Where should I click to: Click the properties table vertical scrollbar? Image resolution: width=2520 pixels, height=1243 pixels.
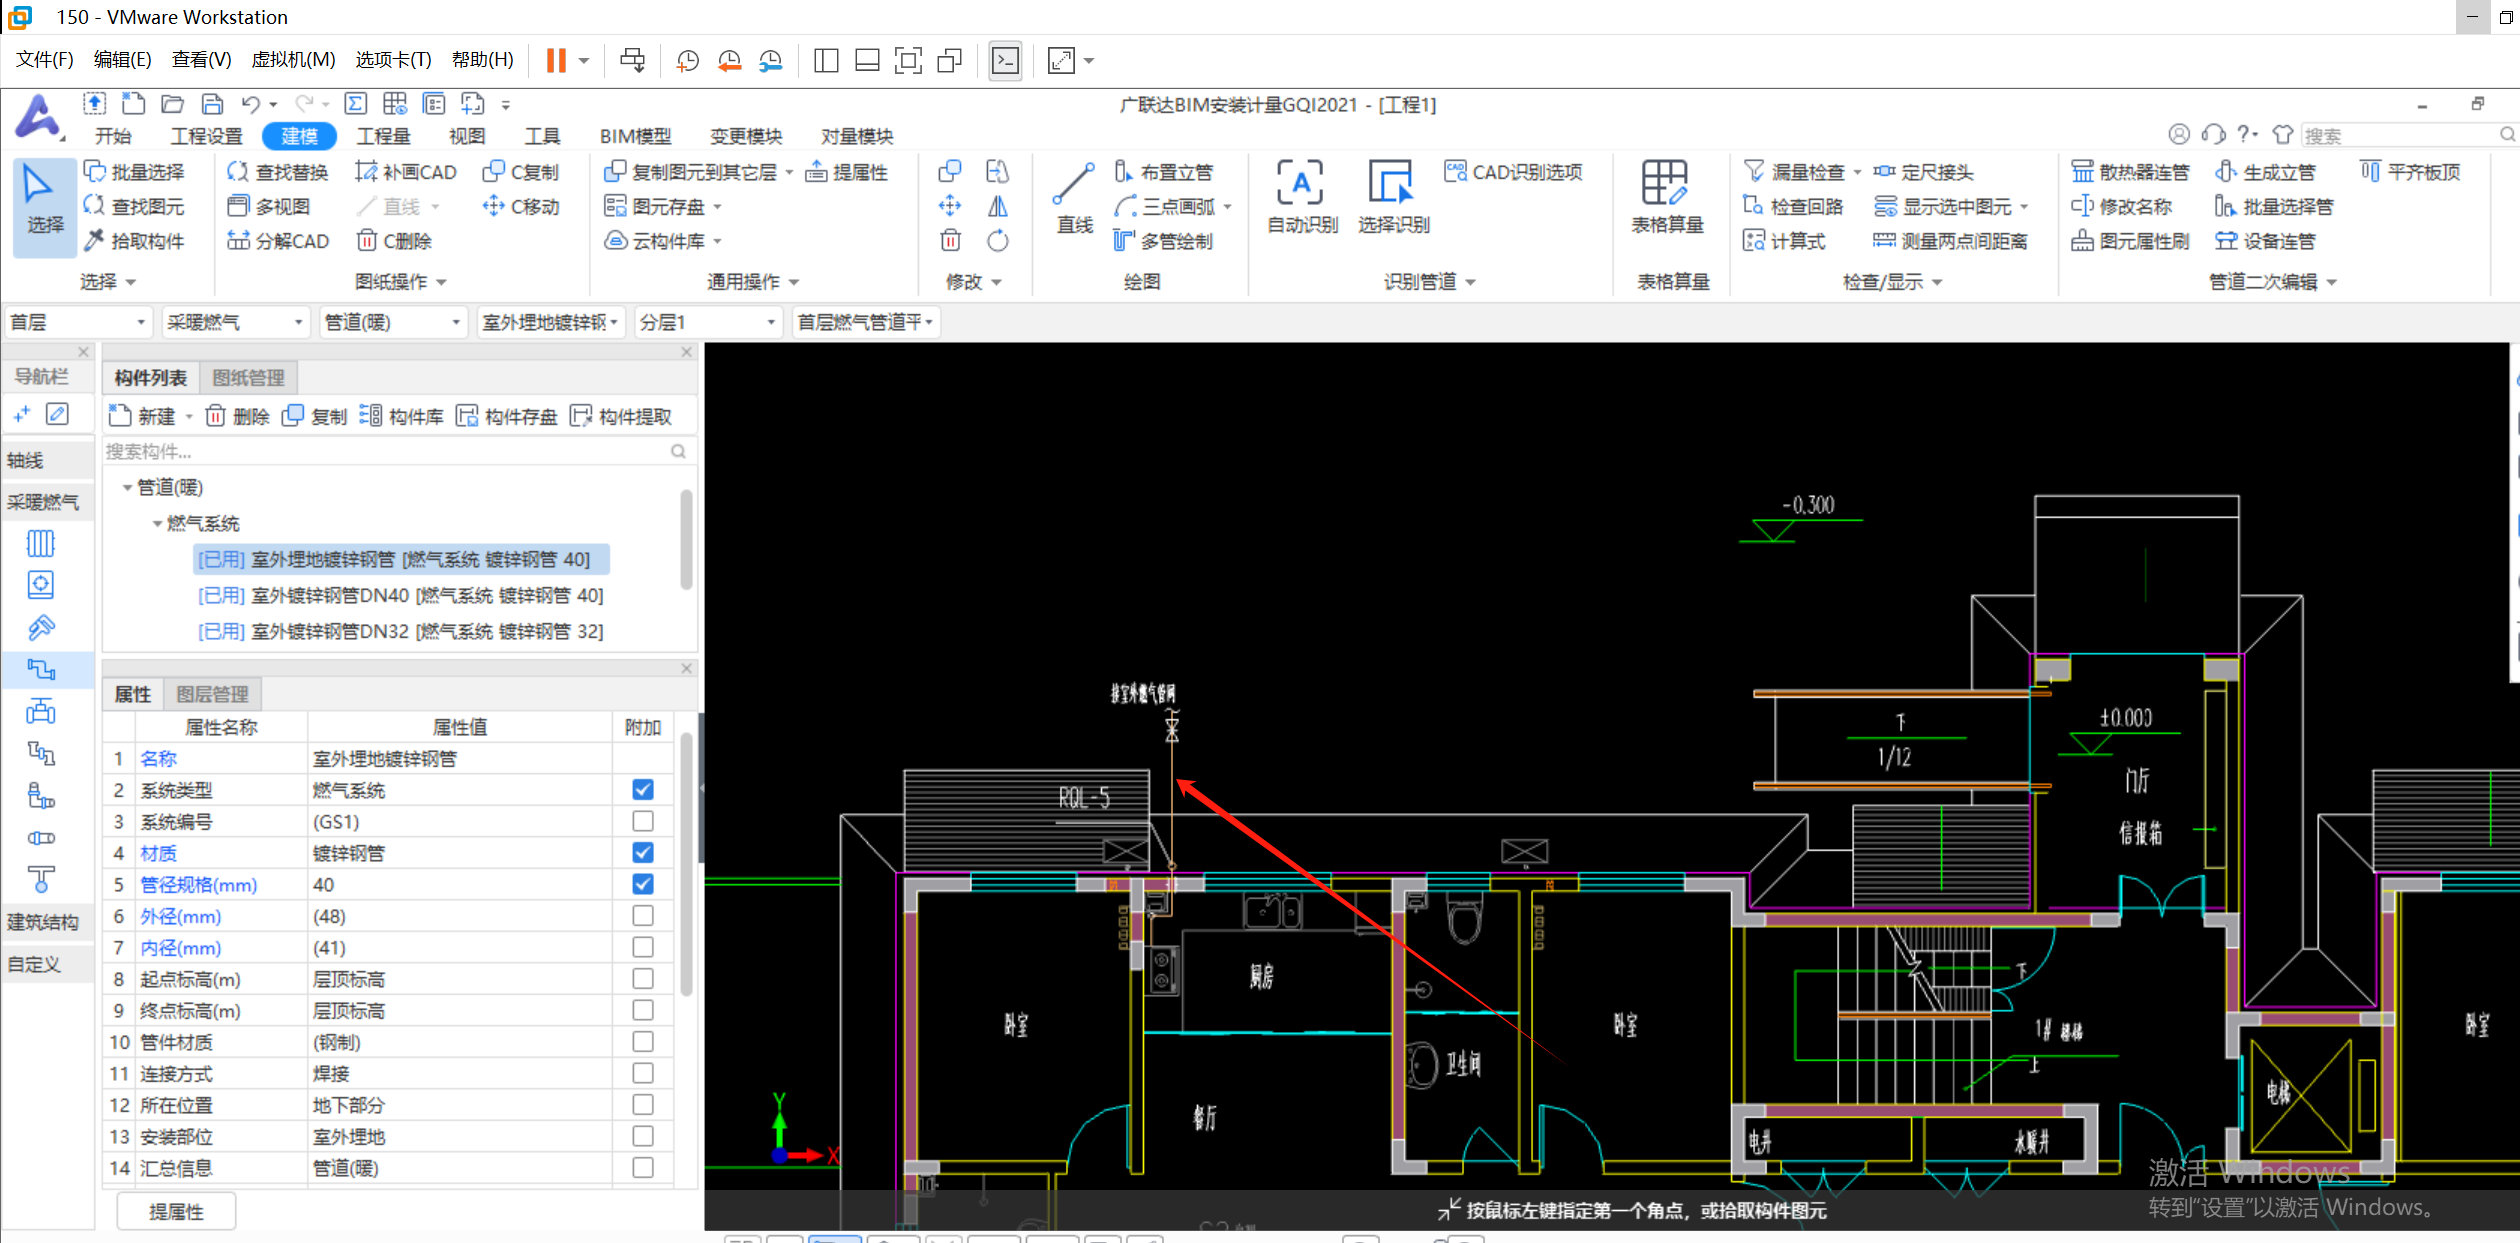[687, 865]
